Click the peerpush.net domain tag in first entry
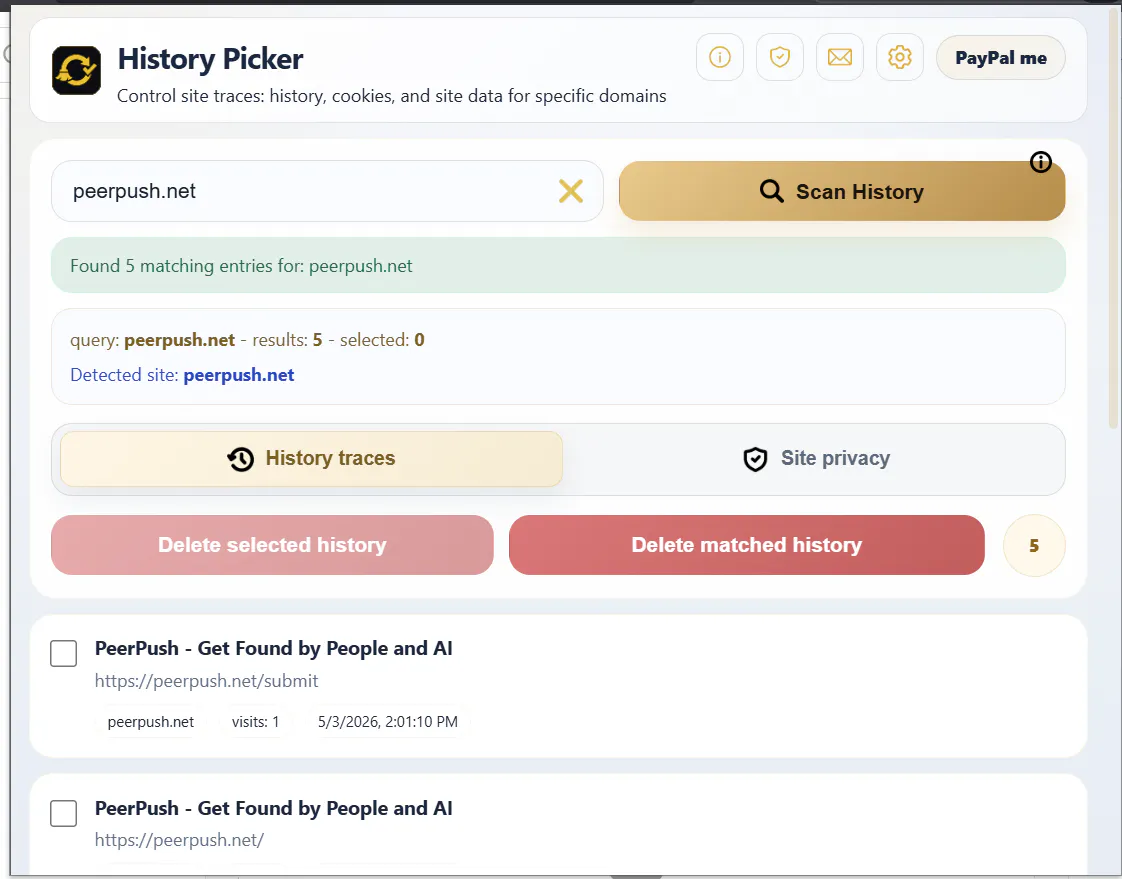This screenshot has width=1122, height=879. [x=151, y=722]
